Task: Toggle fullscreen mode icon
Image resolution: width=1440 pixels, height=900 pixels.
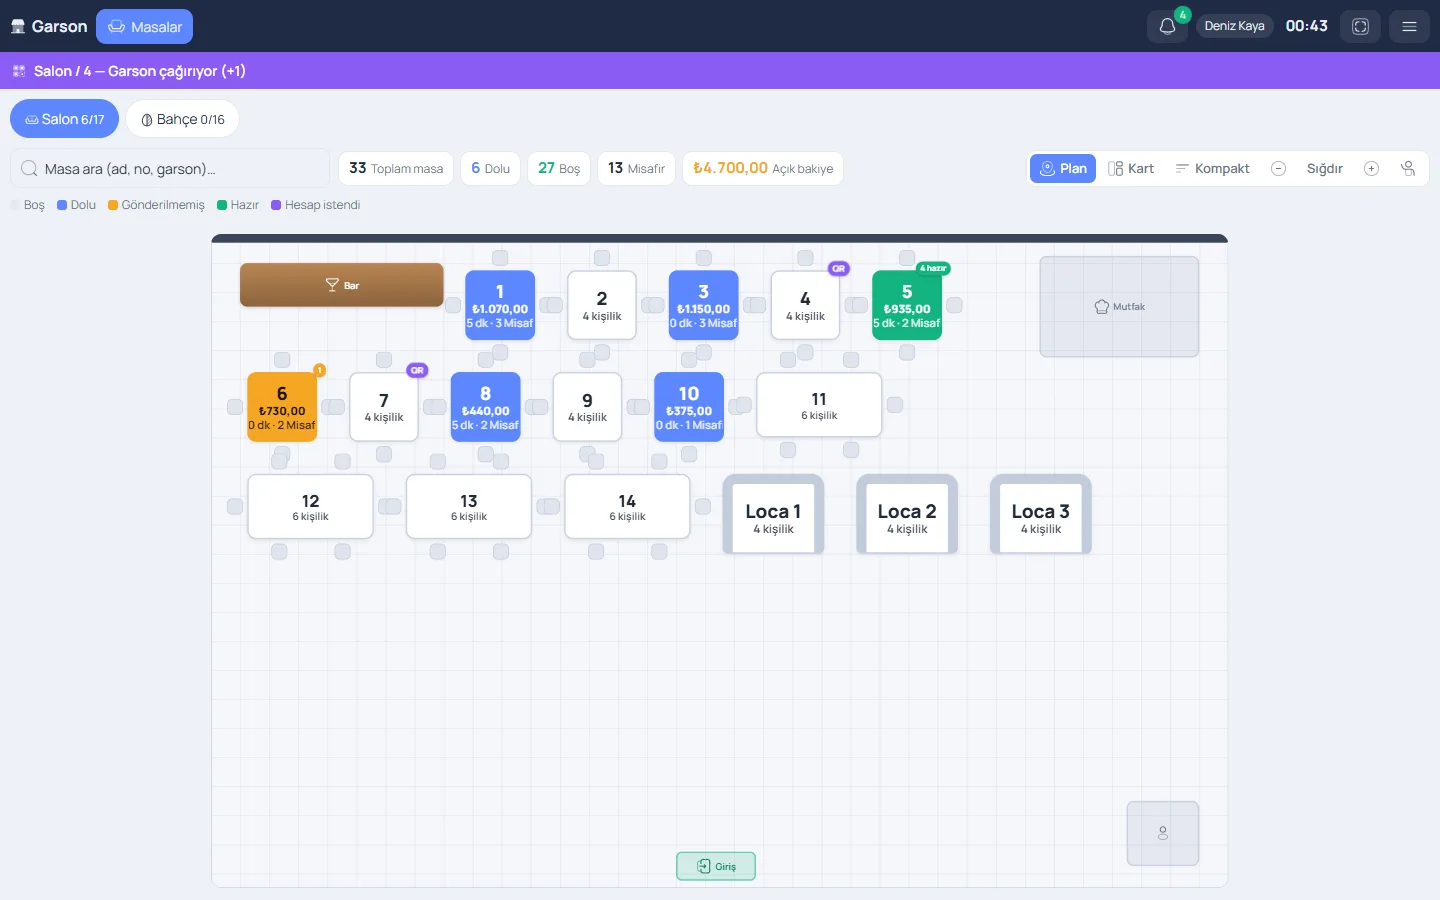Action: 1360,27
